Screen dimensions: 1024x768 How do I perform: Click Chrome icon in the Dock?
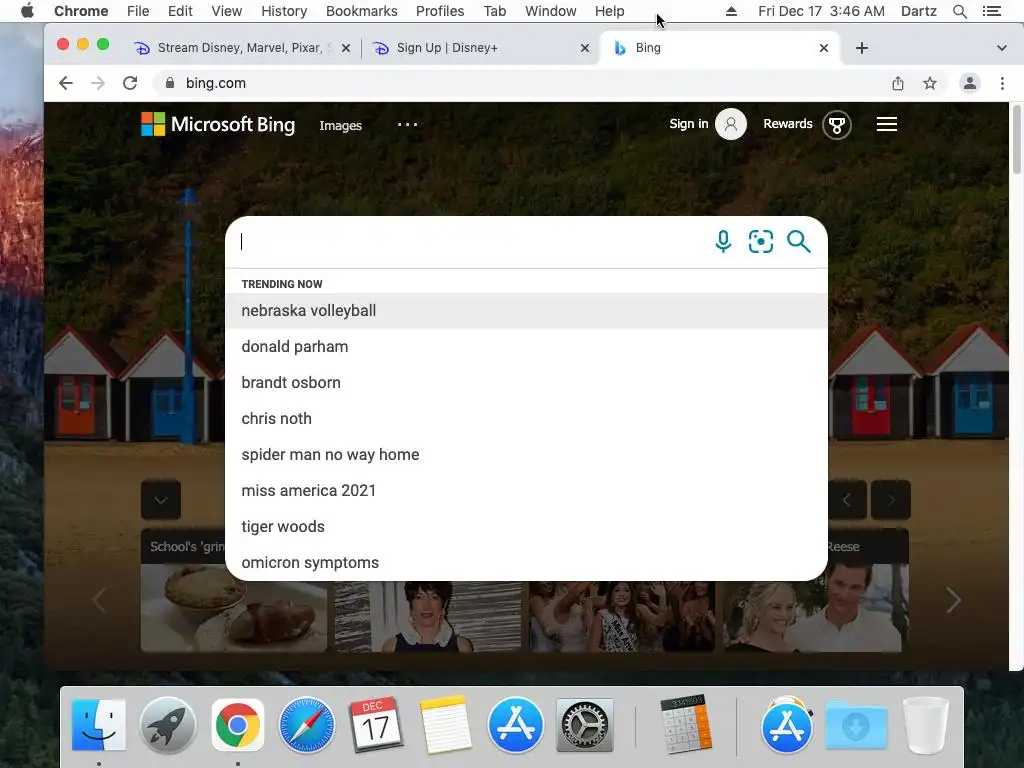(238, 725)
